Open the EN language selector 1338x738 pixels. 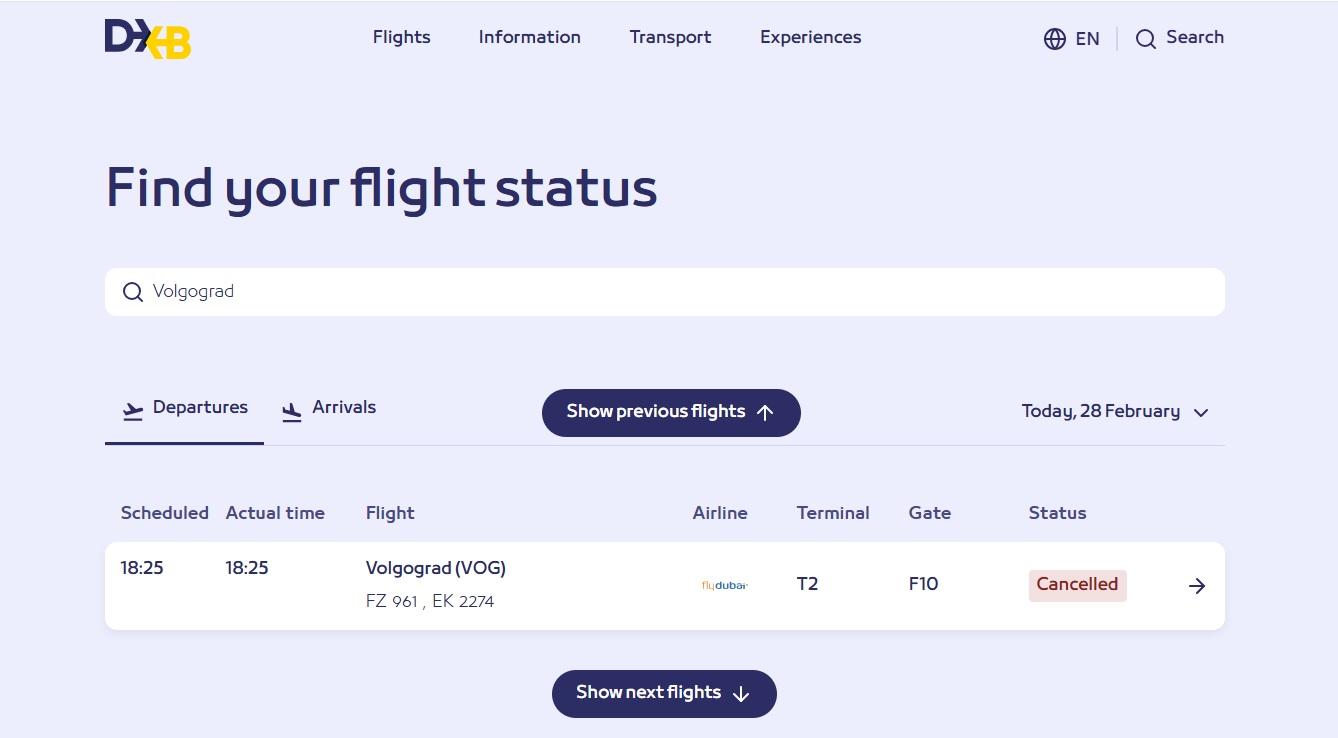click(x=1087, y=39)
